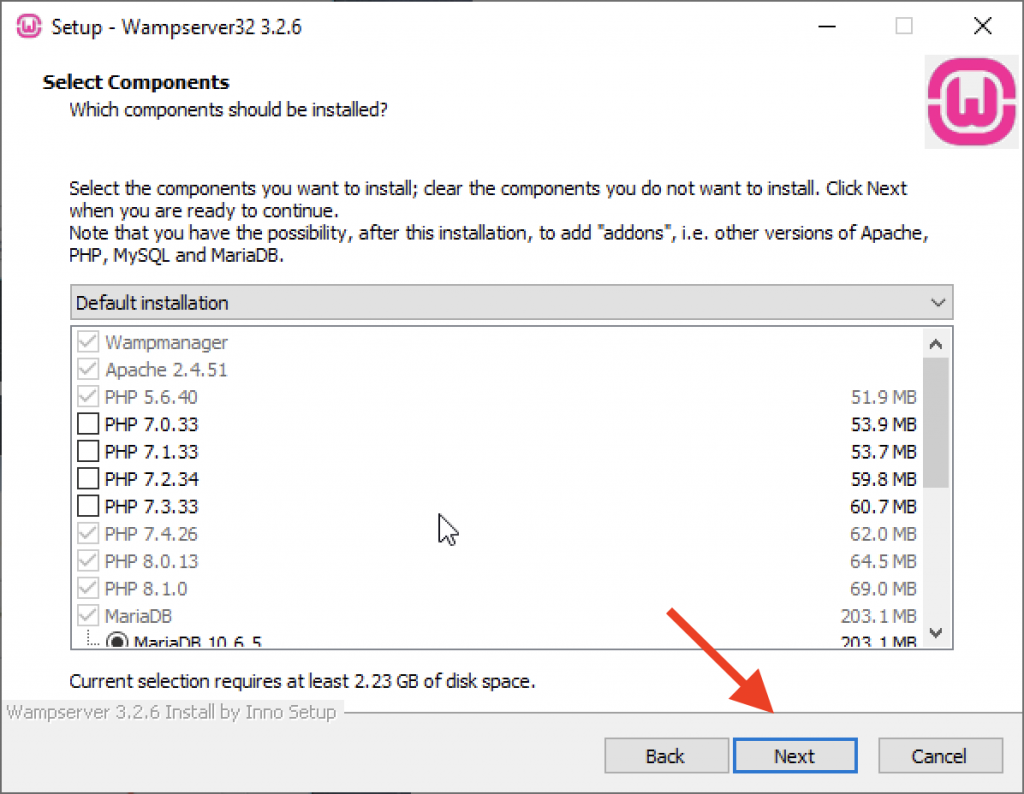Minimize the Setup window
The image size is (1024, 794).
click(827, 27)
